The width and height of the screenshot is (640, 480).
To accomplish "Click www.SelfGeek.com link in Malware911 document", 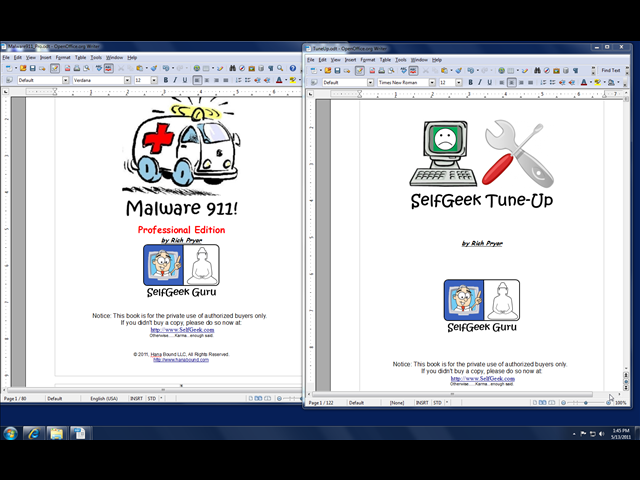I will point(182,329).
